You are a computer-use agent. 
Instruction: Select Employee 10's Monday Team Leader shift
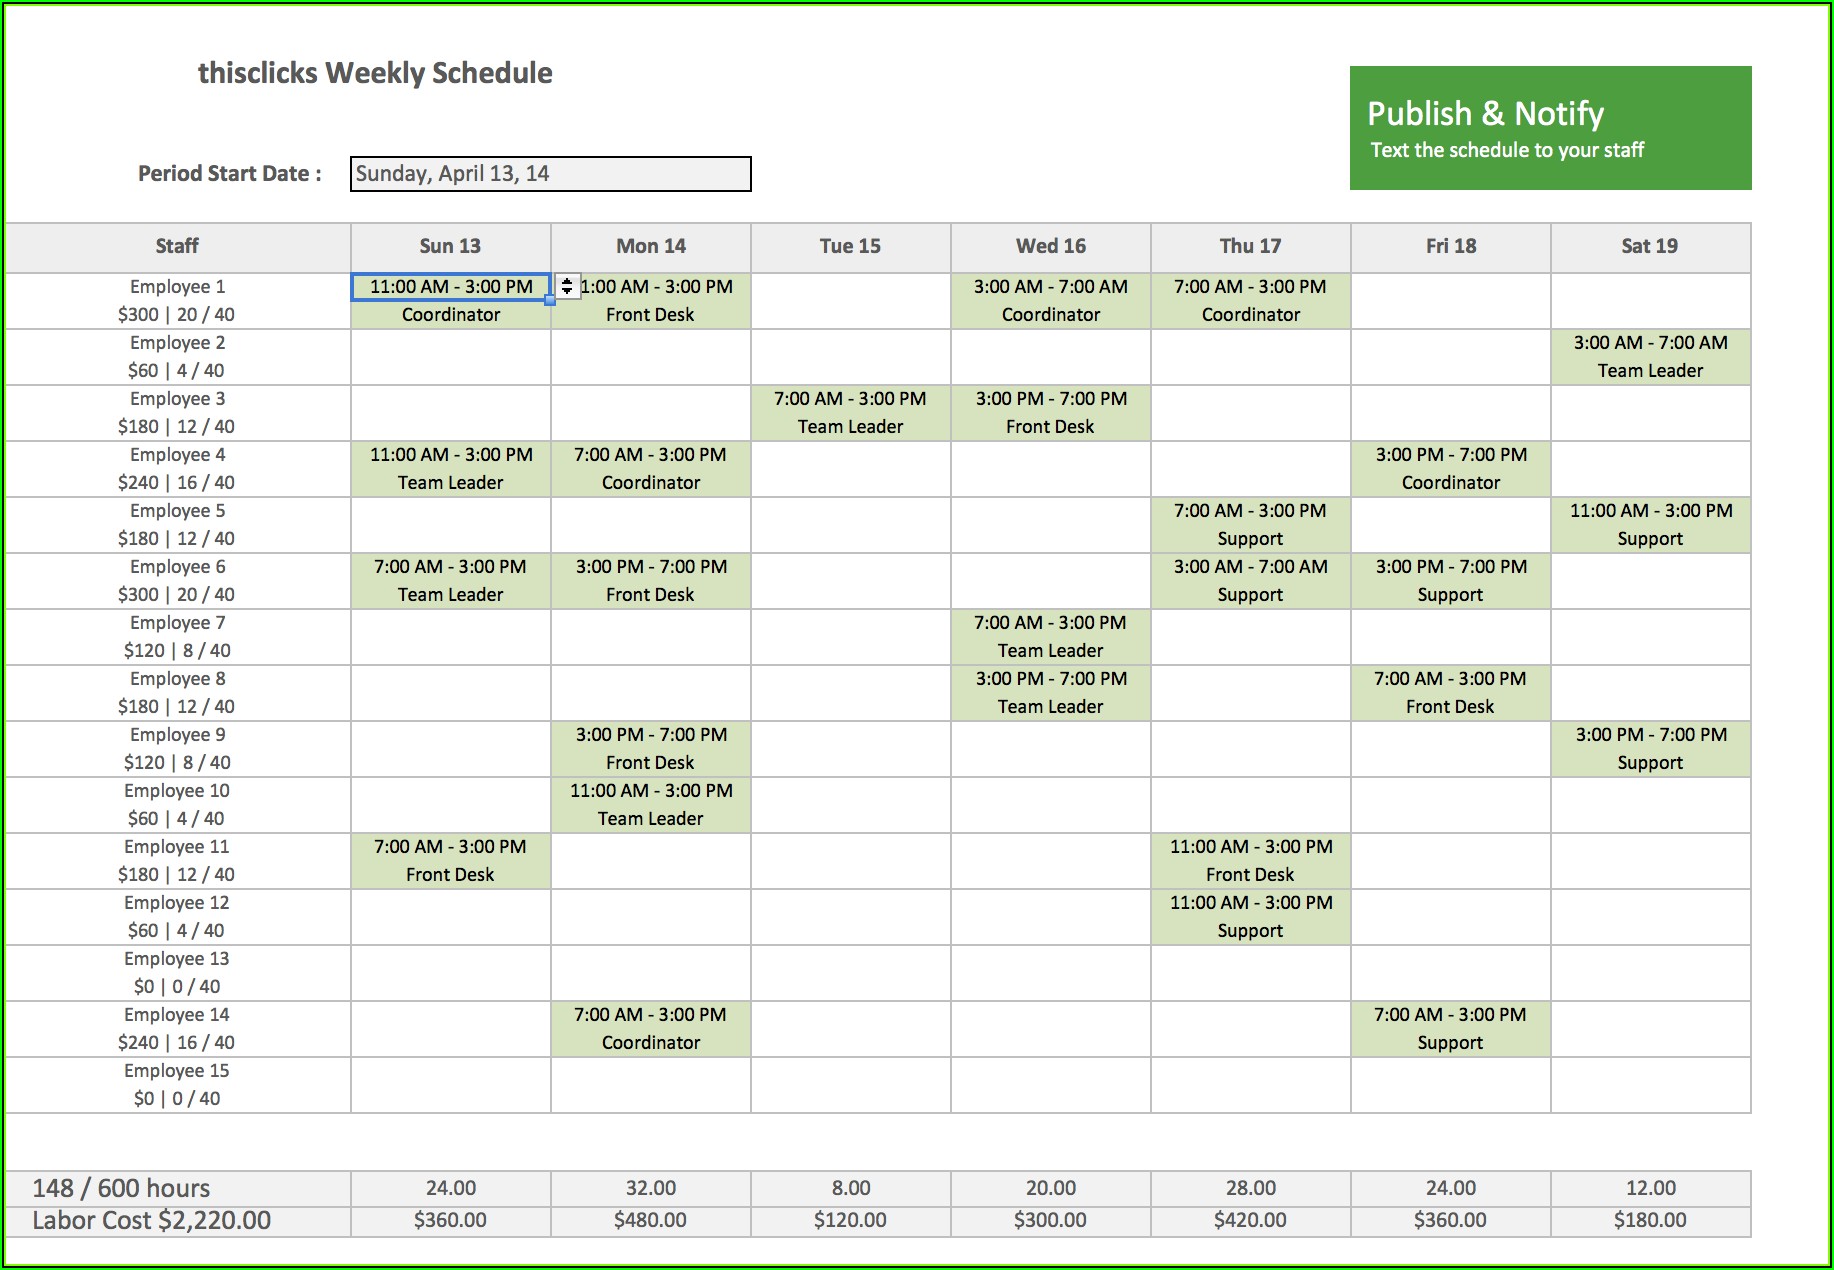click(650, 805)
